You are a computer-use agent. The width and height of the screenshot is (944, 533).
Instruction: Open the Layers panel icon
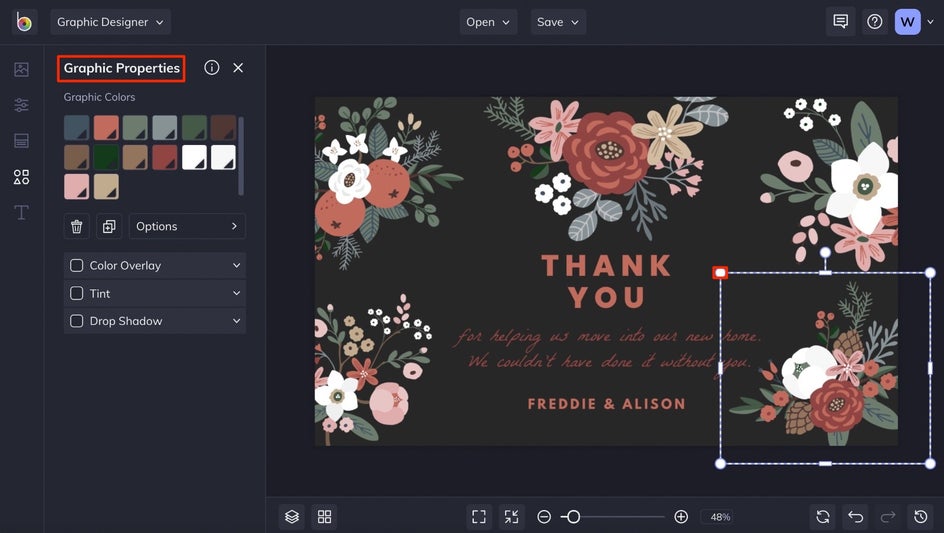click(x=292, y=517)
